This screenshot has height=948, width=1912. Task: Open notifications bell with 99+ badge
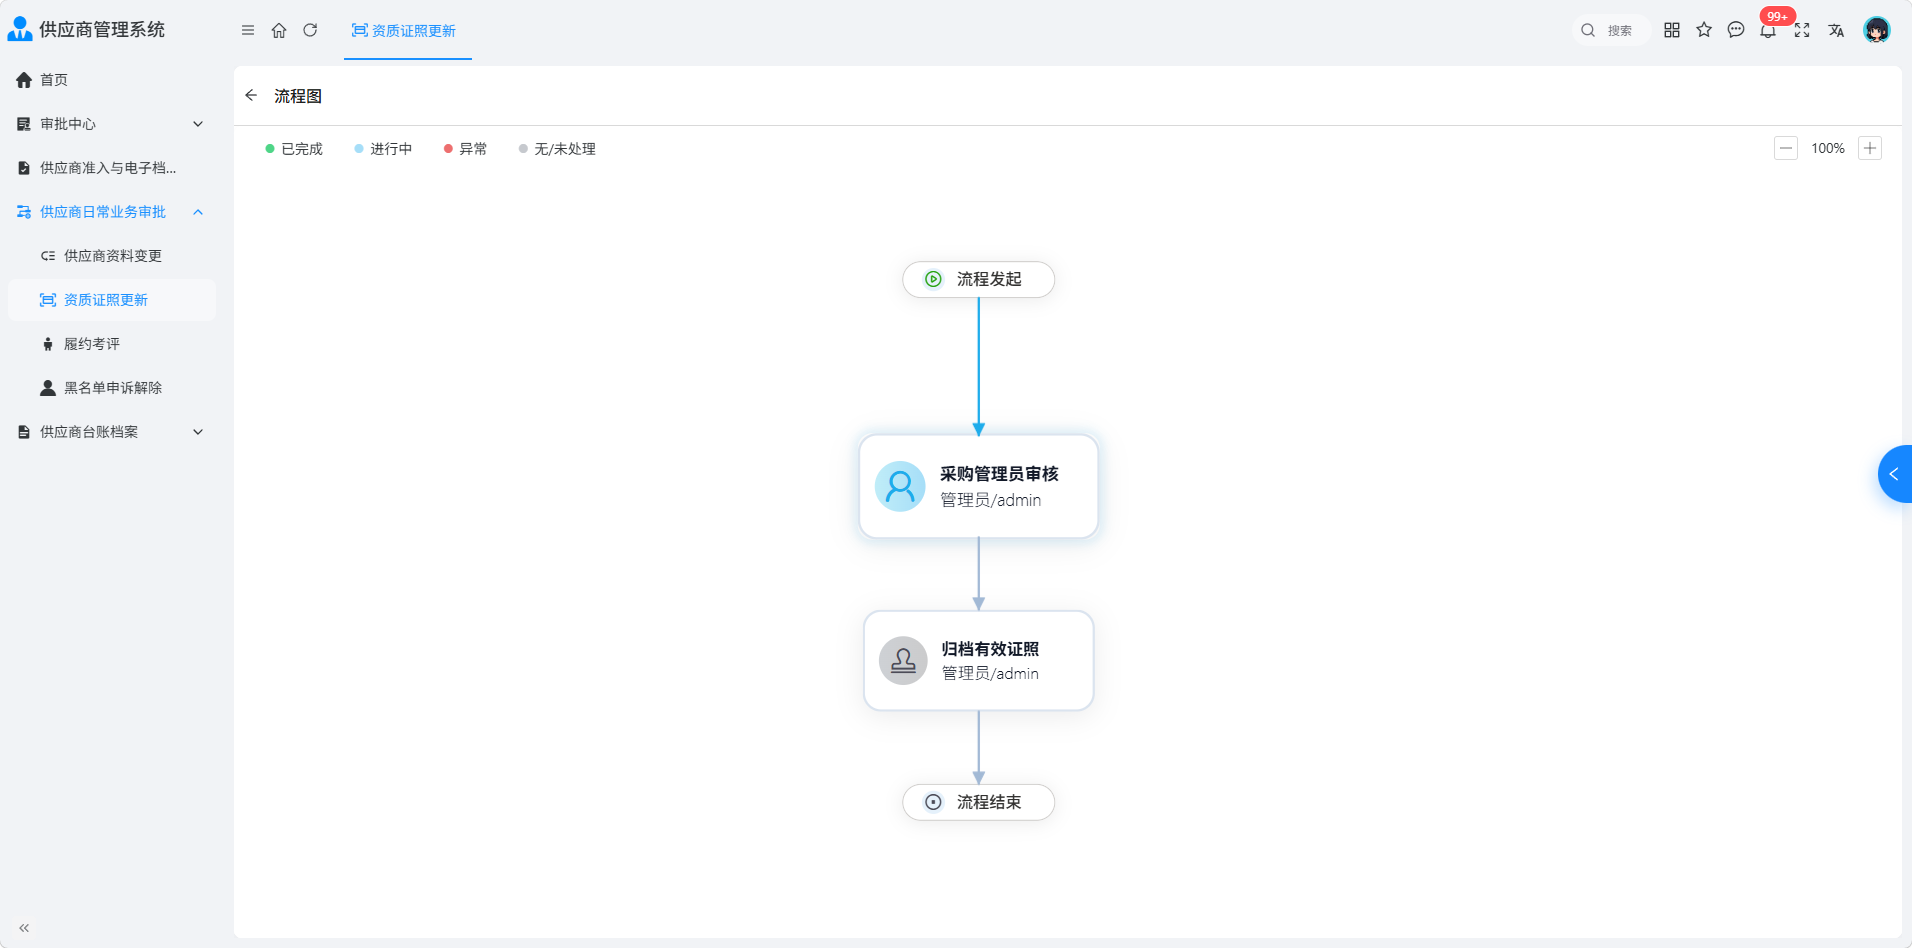pos(1769,29)
